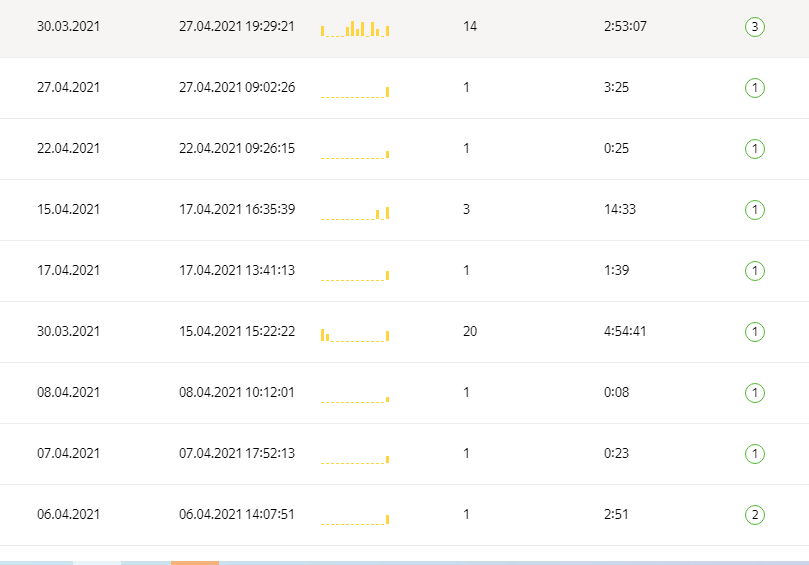The height and width of the screenshot is (565, 809).
Task: Open the activity sparkline for 15.04.2021 15:22:22
Action: click(355, 335)
